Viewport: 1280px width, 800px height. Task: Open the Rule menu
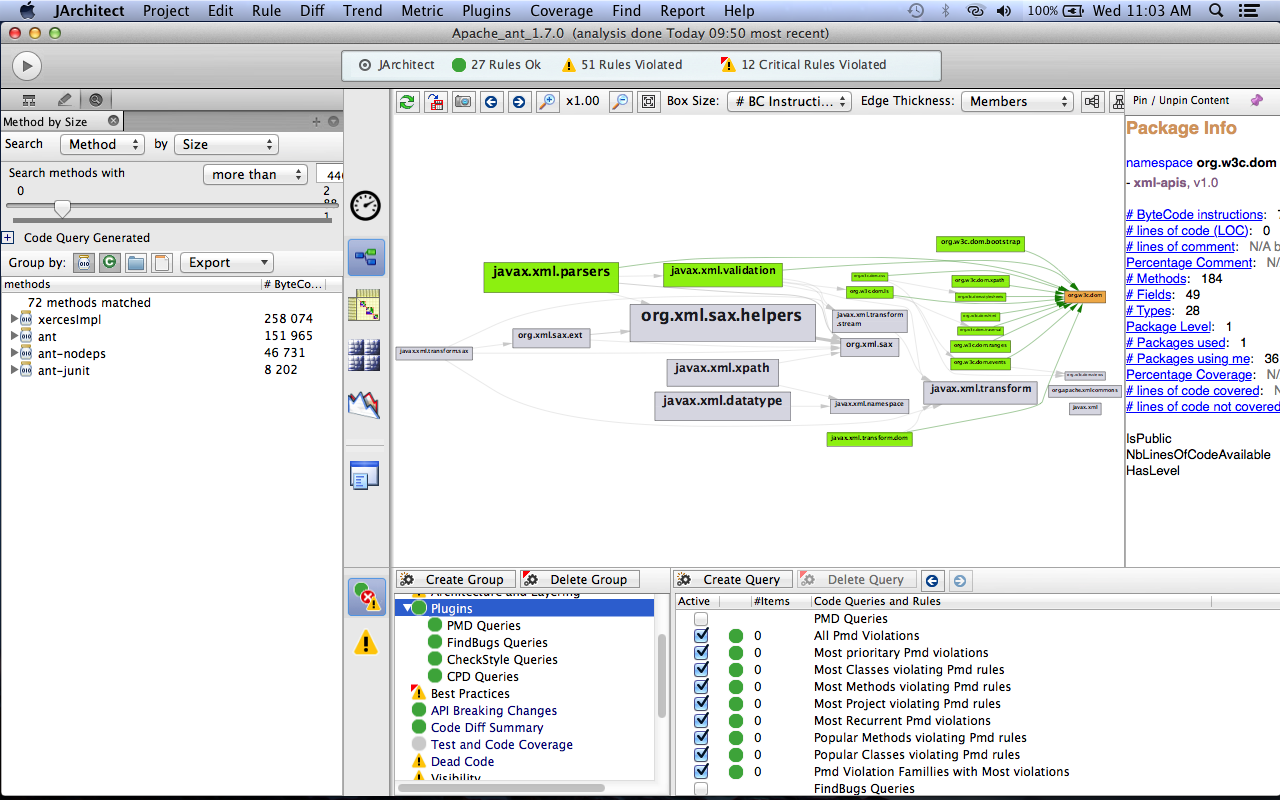pos(266,11)
